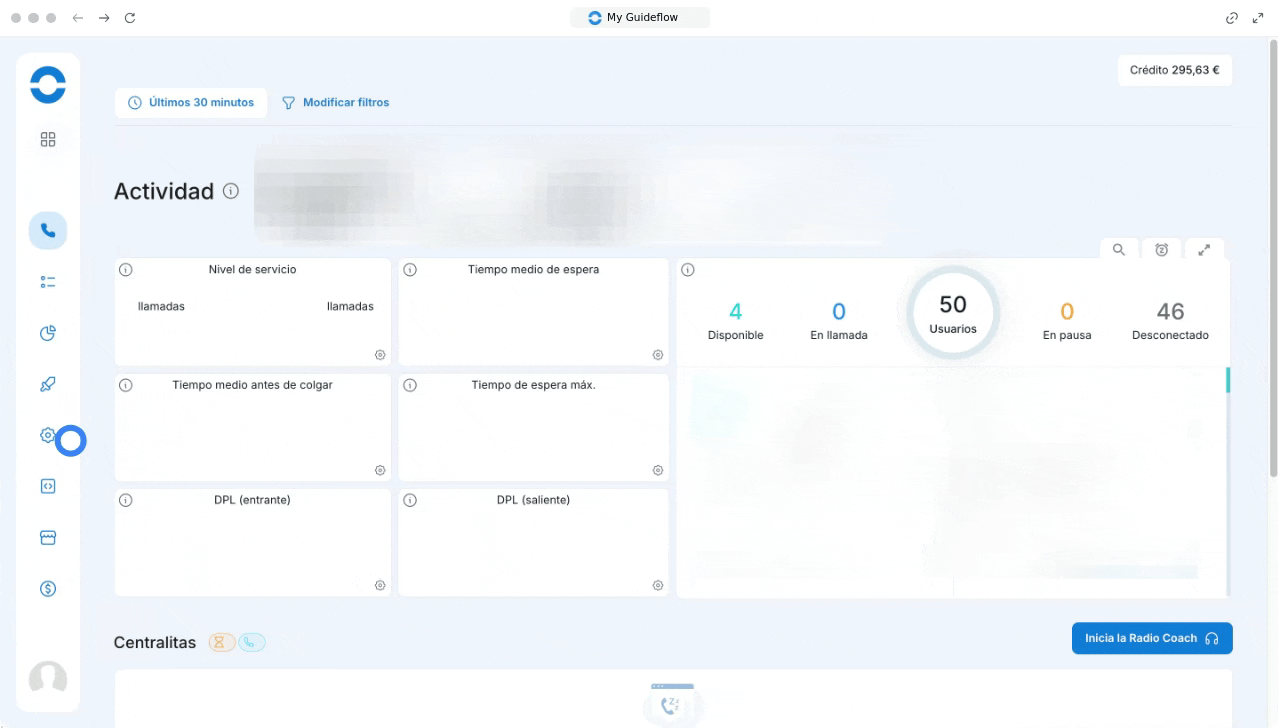
Task: Open the settings gear in sidebar
Action: click(48, 435)
